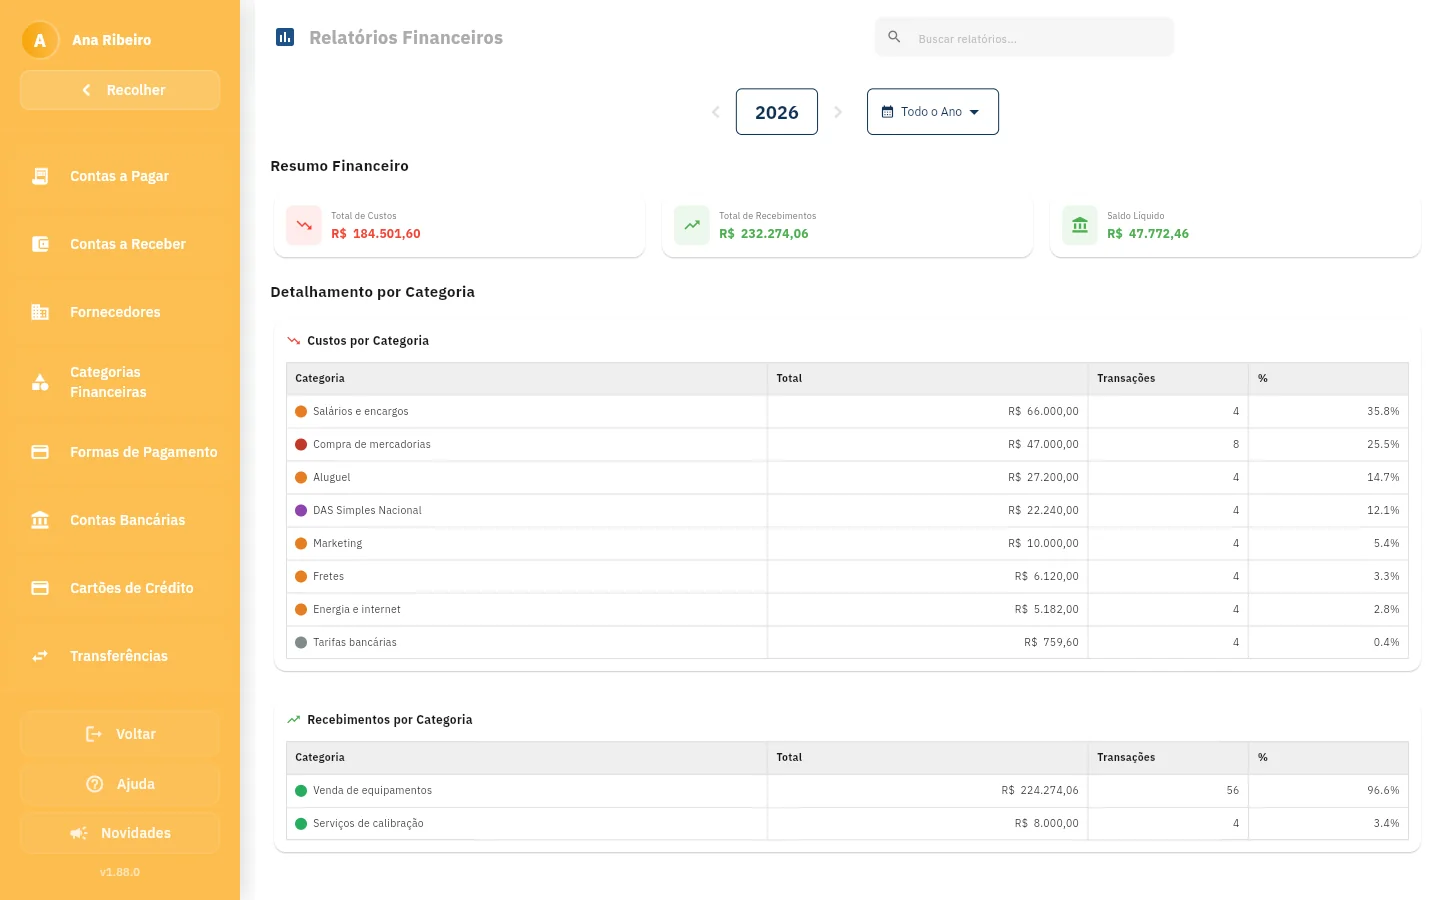1440x900 pixels.
Task: Select the Marketing category row
Action: [847, 543]
